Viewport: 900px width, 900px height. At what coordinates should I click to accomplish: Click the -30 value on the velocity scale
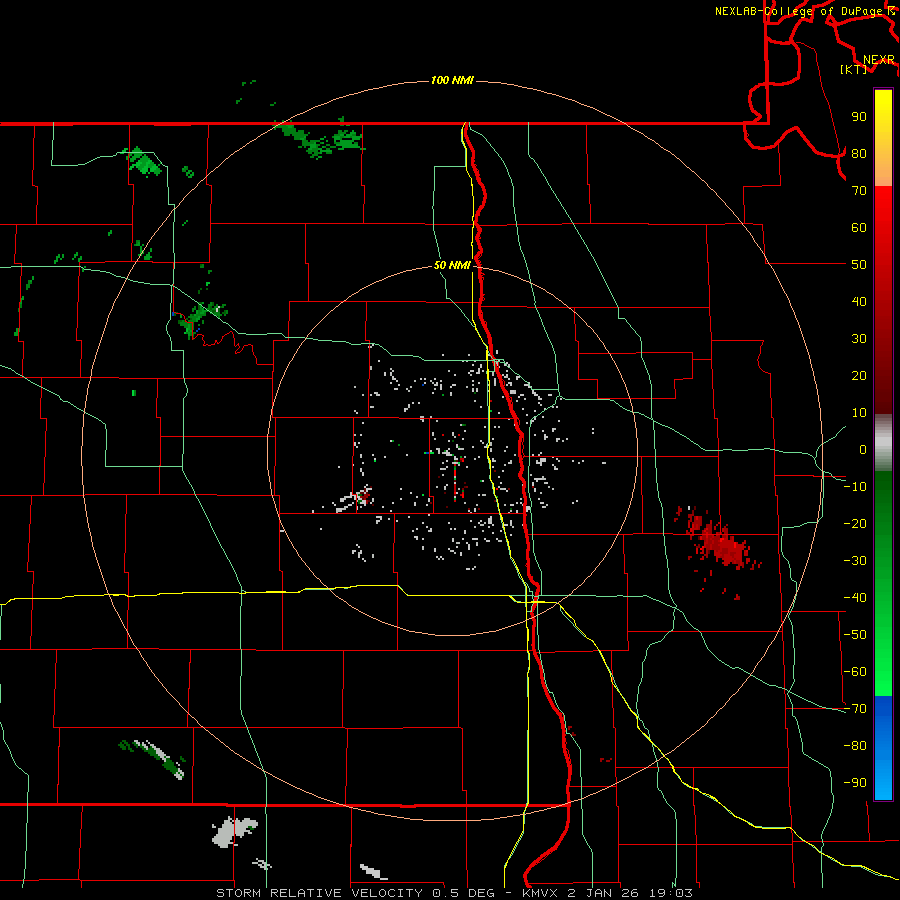click(x=855, y=561)
